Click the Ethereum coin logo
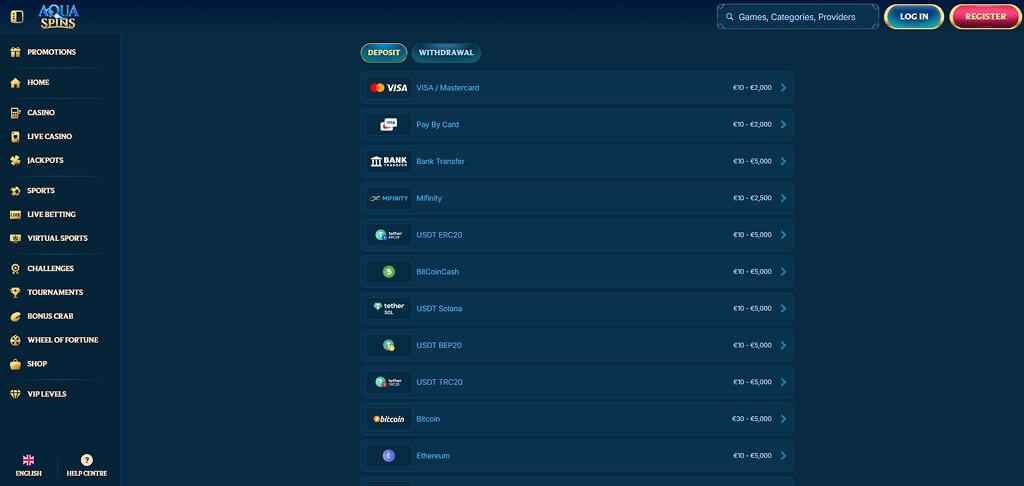The width and height of the screenshot is (1024, 486). click(389, 455)
